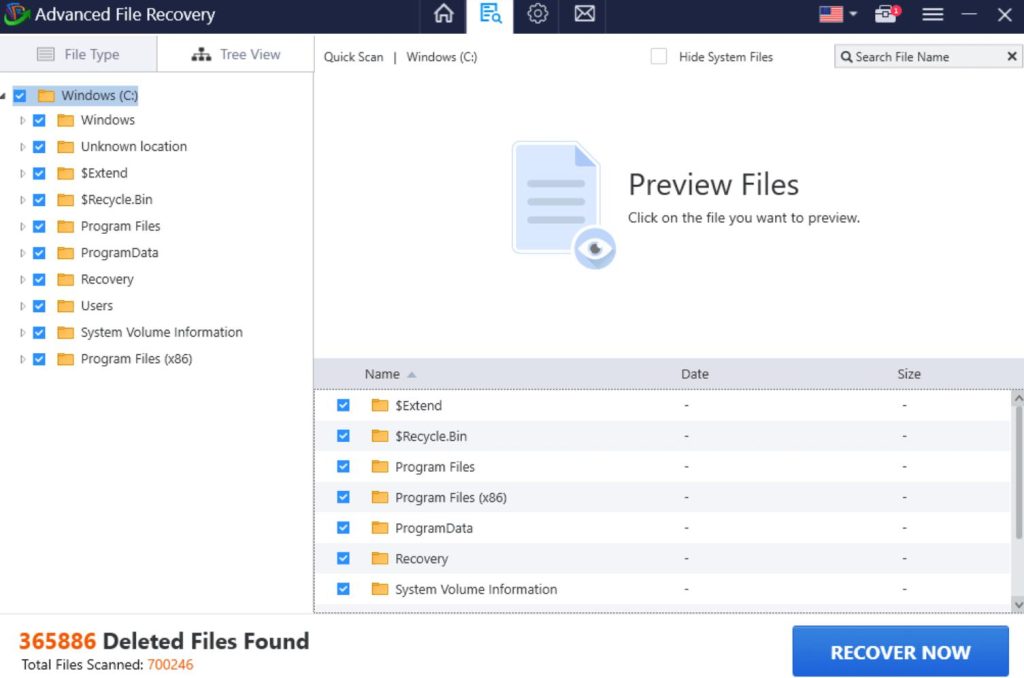Open the US flag language dropdown
Viewport: 1024px width, 678px height.
[x=838, y=14]
